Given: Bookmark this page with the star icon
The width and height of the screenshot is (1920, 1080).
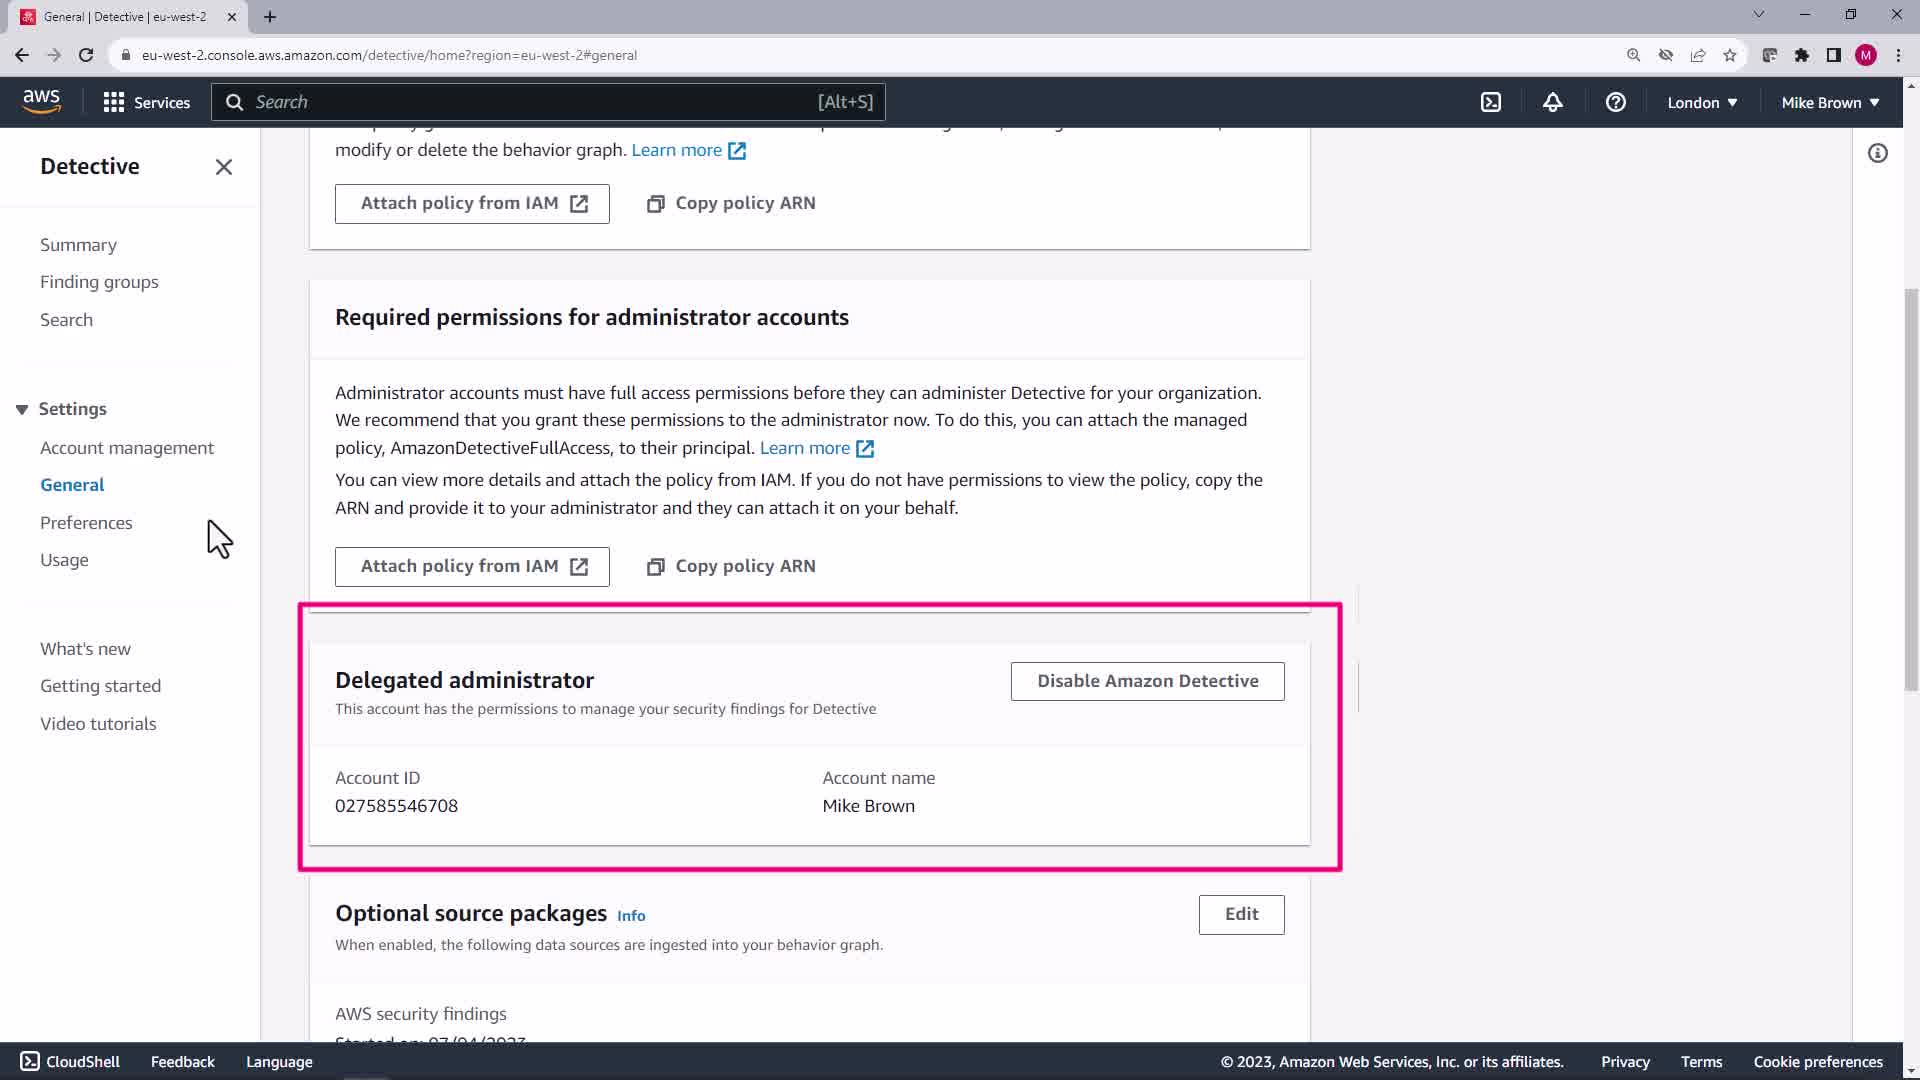Looking at the screenshot, I should [1730, 55].
